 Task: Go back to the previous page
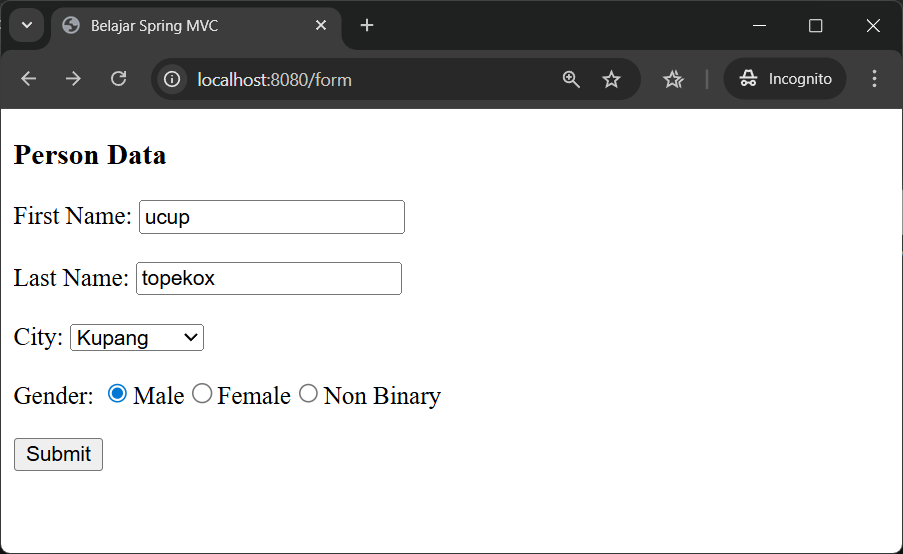28,79
